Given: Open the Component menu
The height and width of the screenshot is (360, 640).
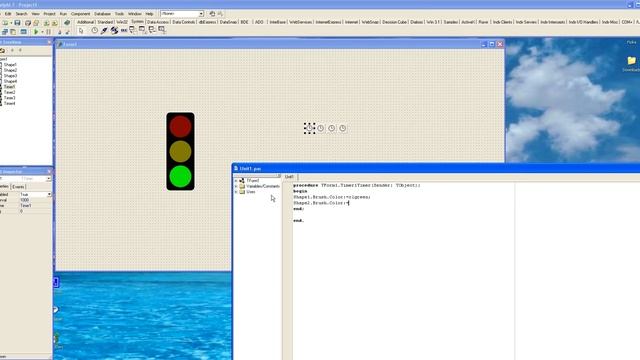Looking at the screenshot, I should (80, 14).
